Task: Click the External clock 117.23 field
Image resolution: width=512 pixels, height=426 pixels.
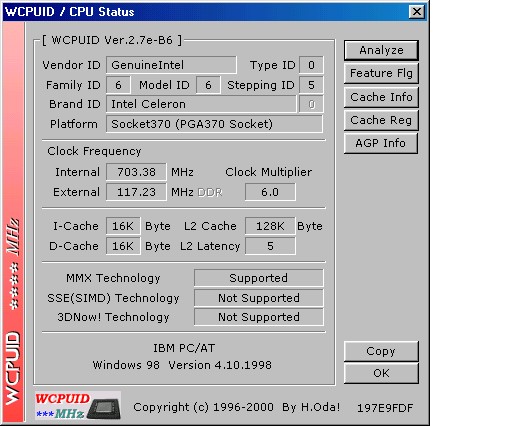Action: point(136,192)
